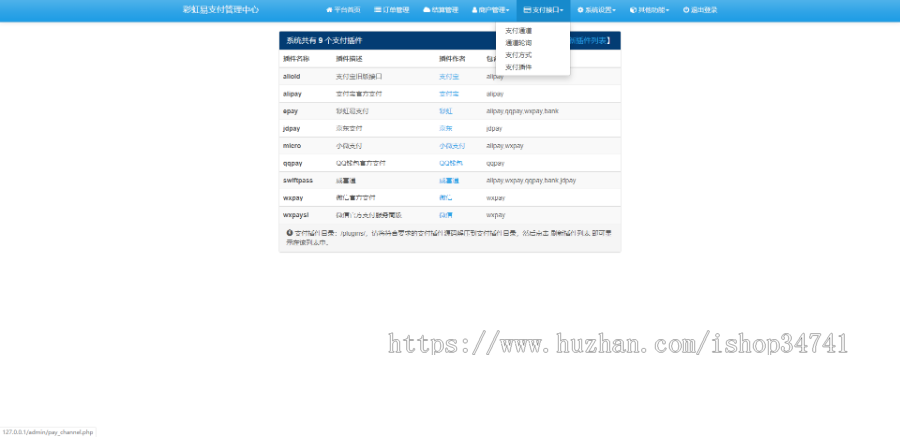Viewport: 900px width, 437px height.
Task: Click the jdpay payment type cell in the jdpay row
Action: pyautogui.click(x=494, y=128)
